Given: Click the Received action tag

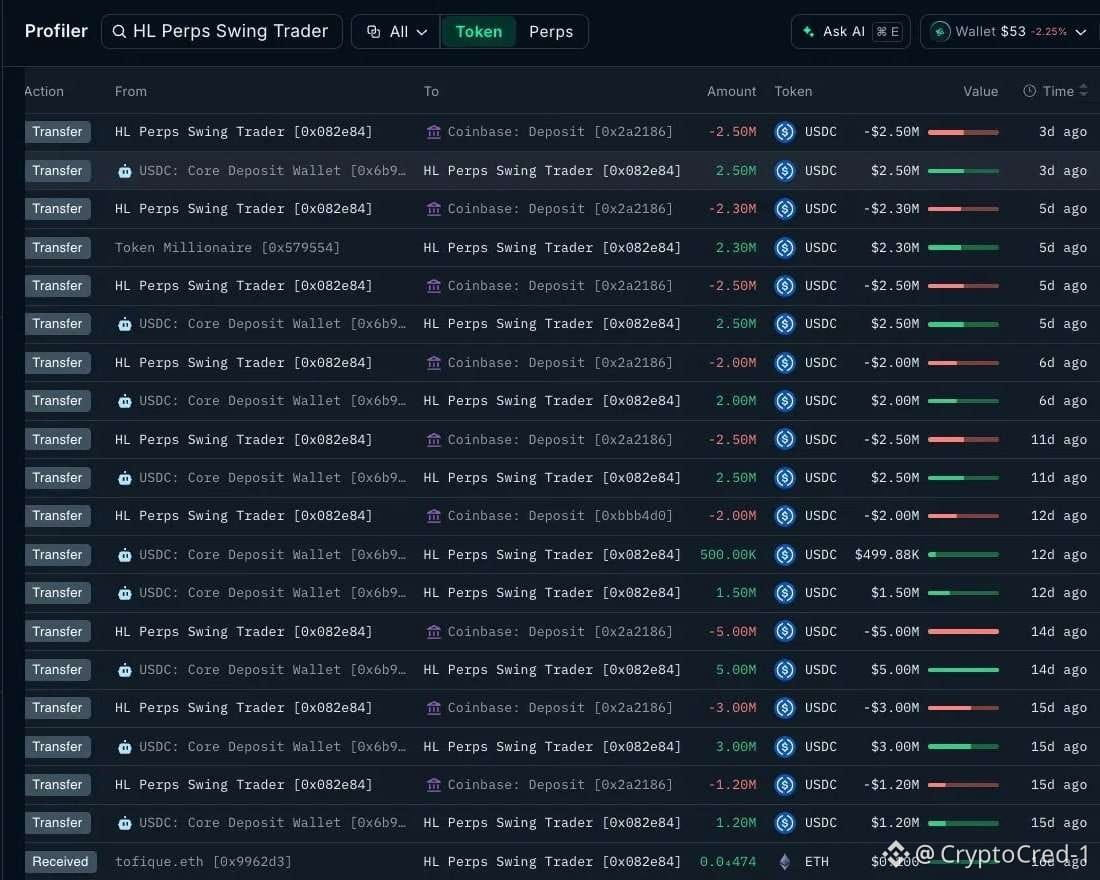Looking at the screenshot, I should click(60, 861).
